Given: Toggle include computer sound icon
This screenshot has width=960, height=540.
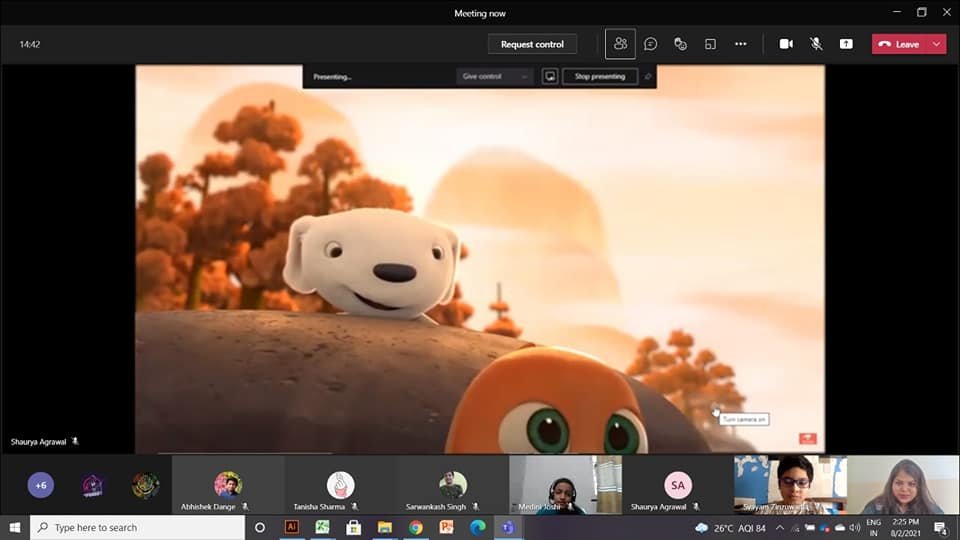Looking at the screenshot, I should 550,77.
